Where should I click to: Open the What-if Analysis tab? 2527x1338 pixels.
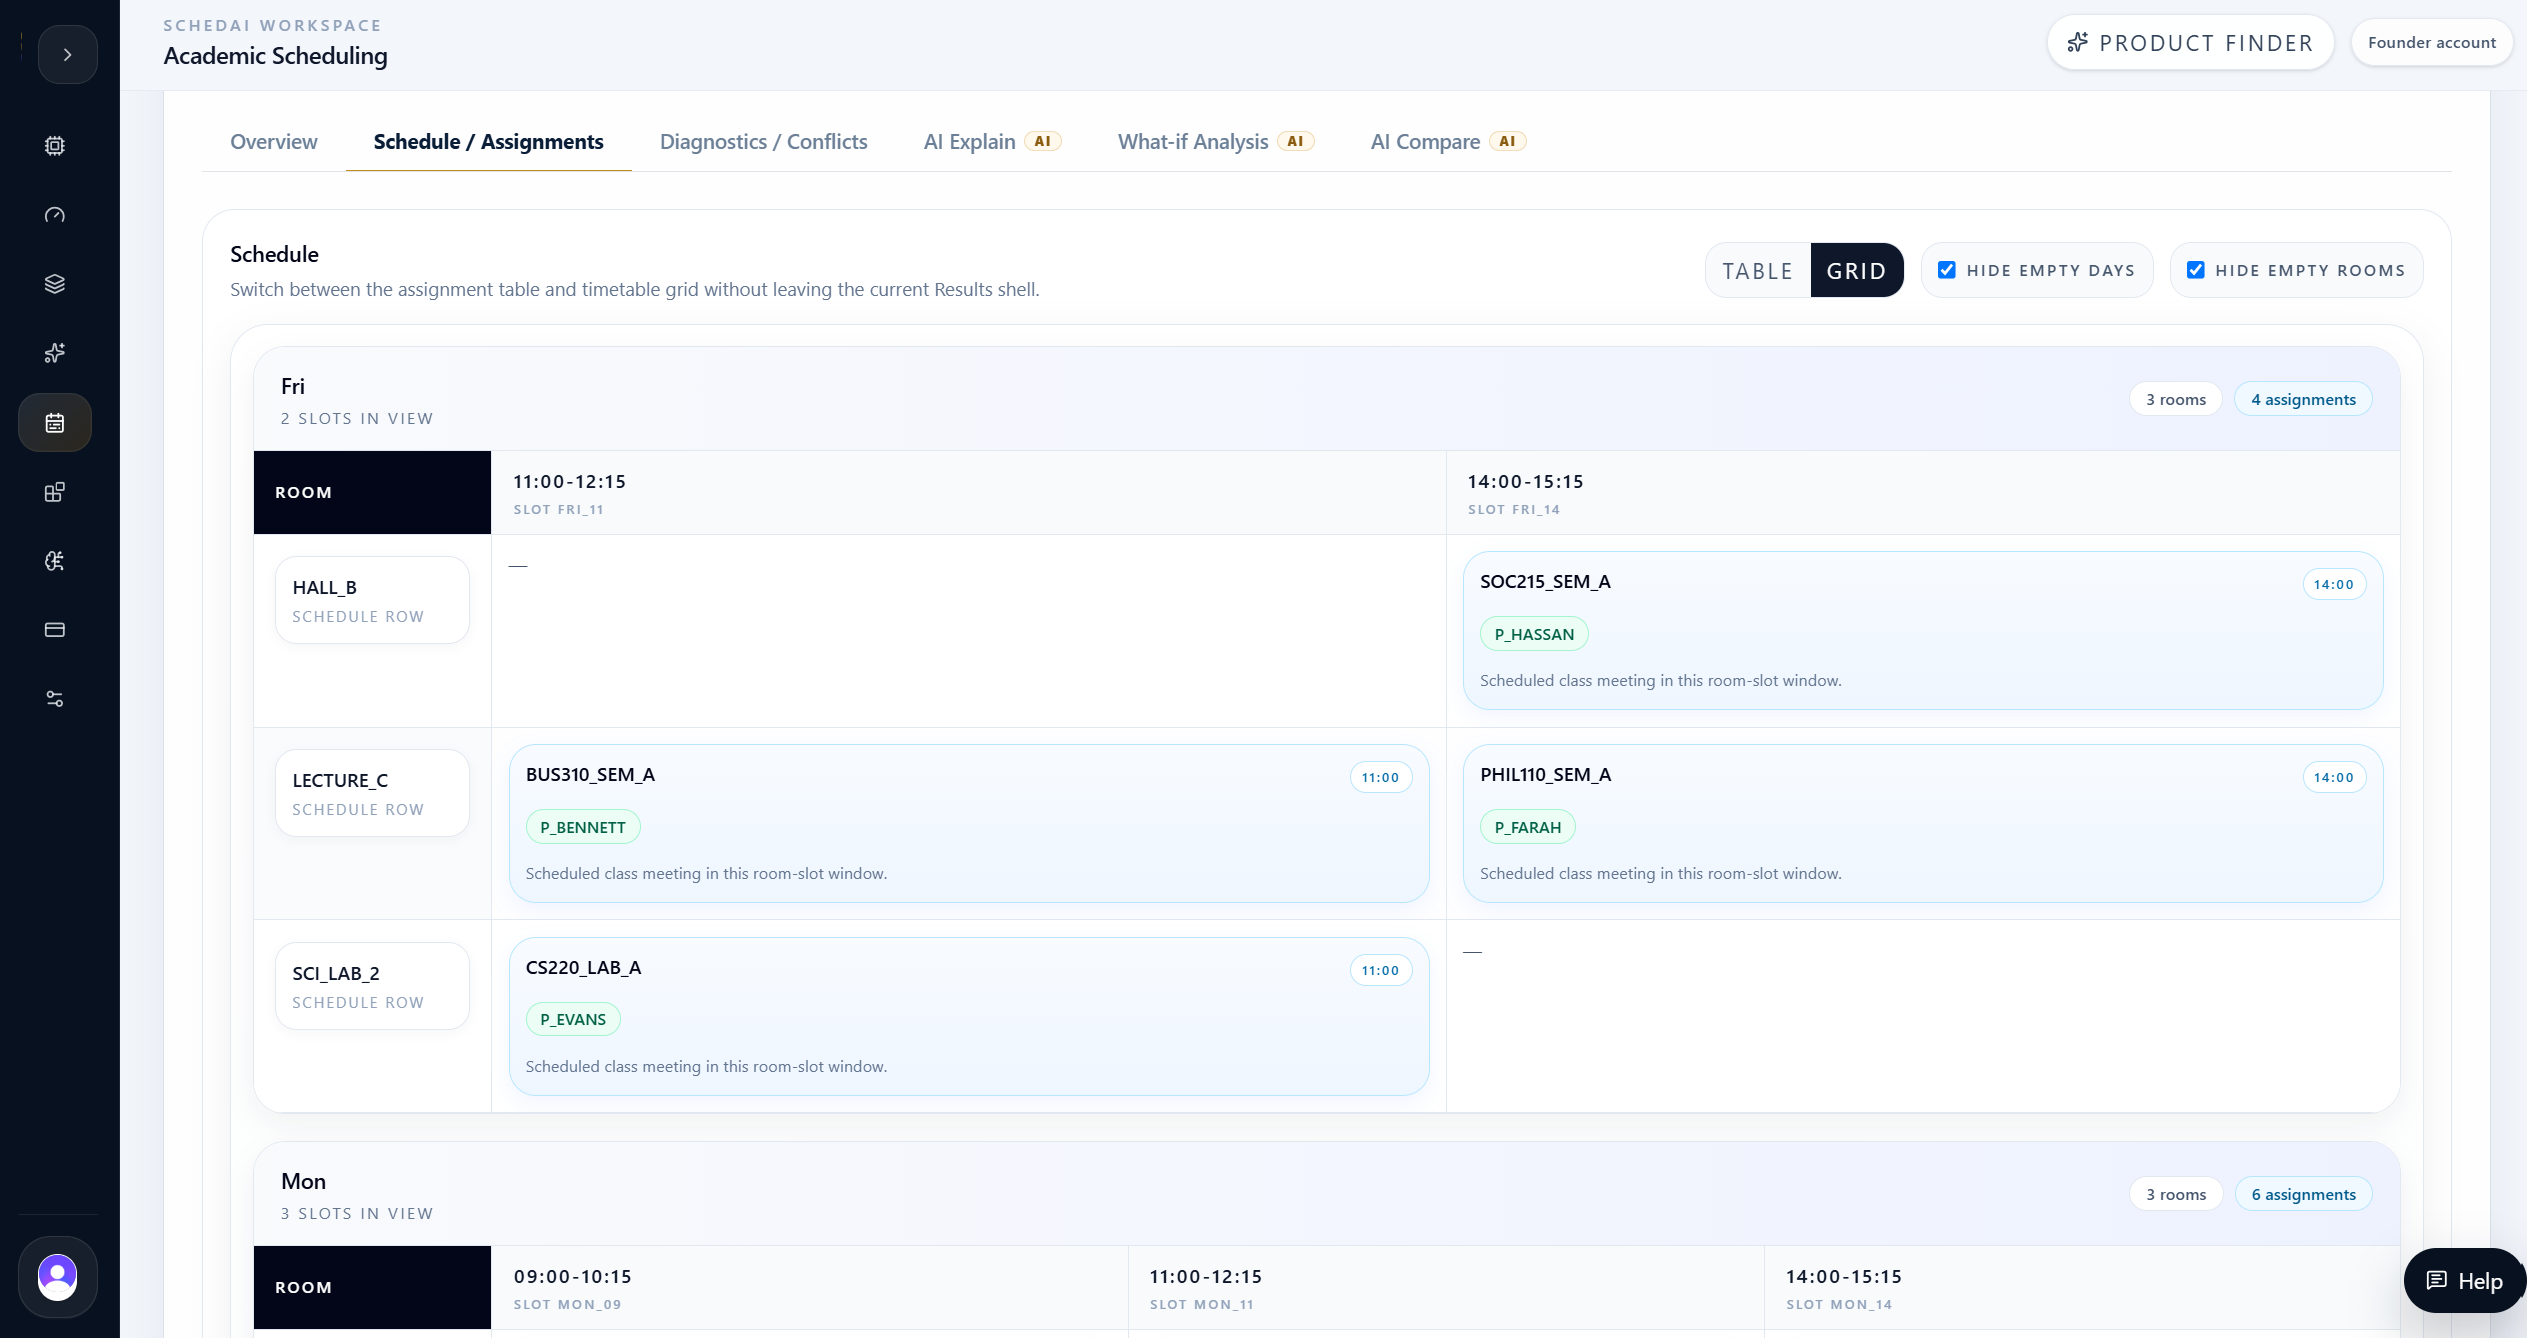tap(1216, 142)
